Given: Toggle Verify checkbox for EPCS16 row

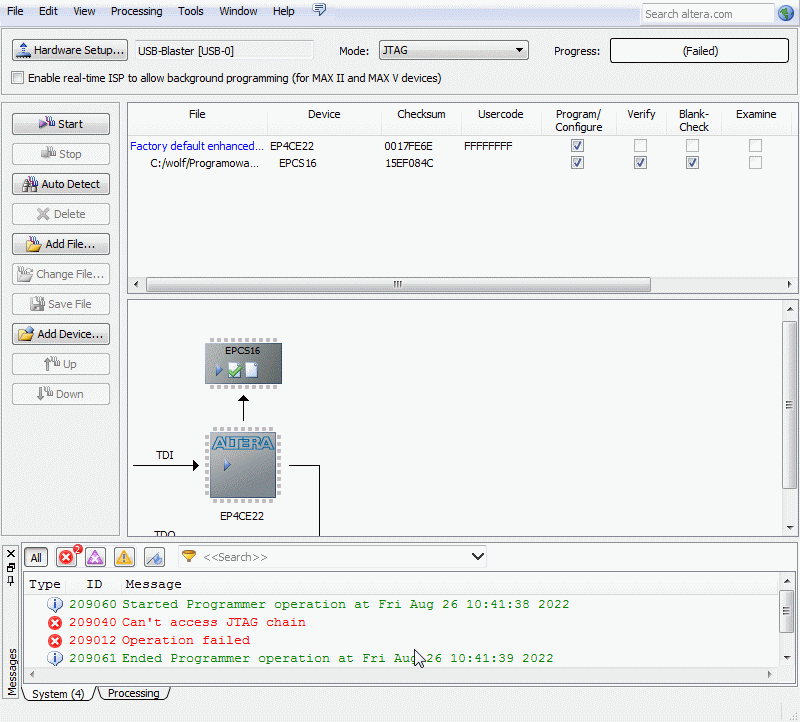Looking at the screenshot, I should coord(640,163).
